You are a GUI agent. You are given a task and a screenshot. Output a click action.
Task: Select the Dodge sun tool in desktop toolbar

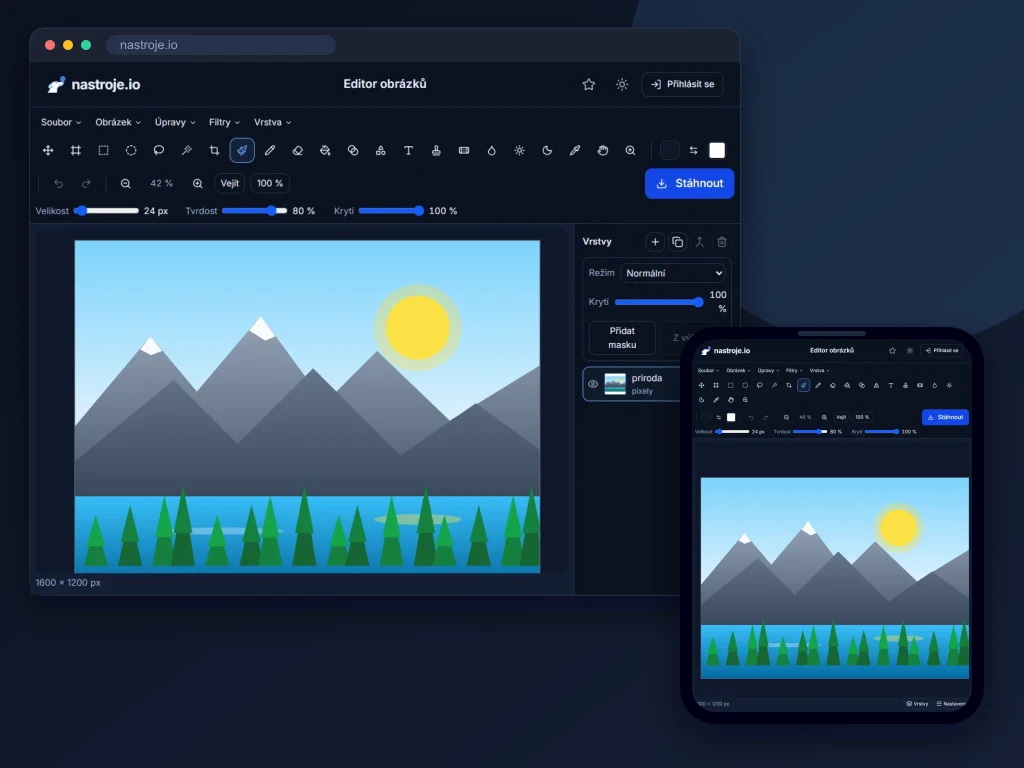[520, 150]
